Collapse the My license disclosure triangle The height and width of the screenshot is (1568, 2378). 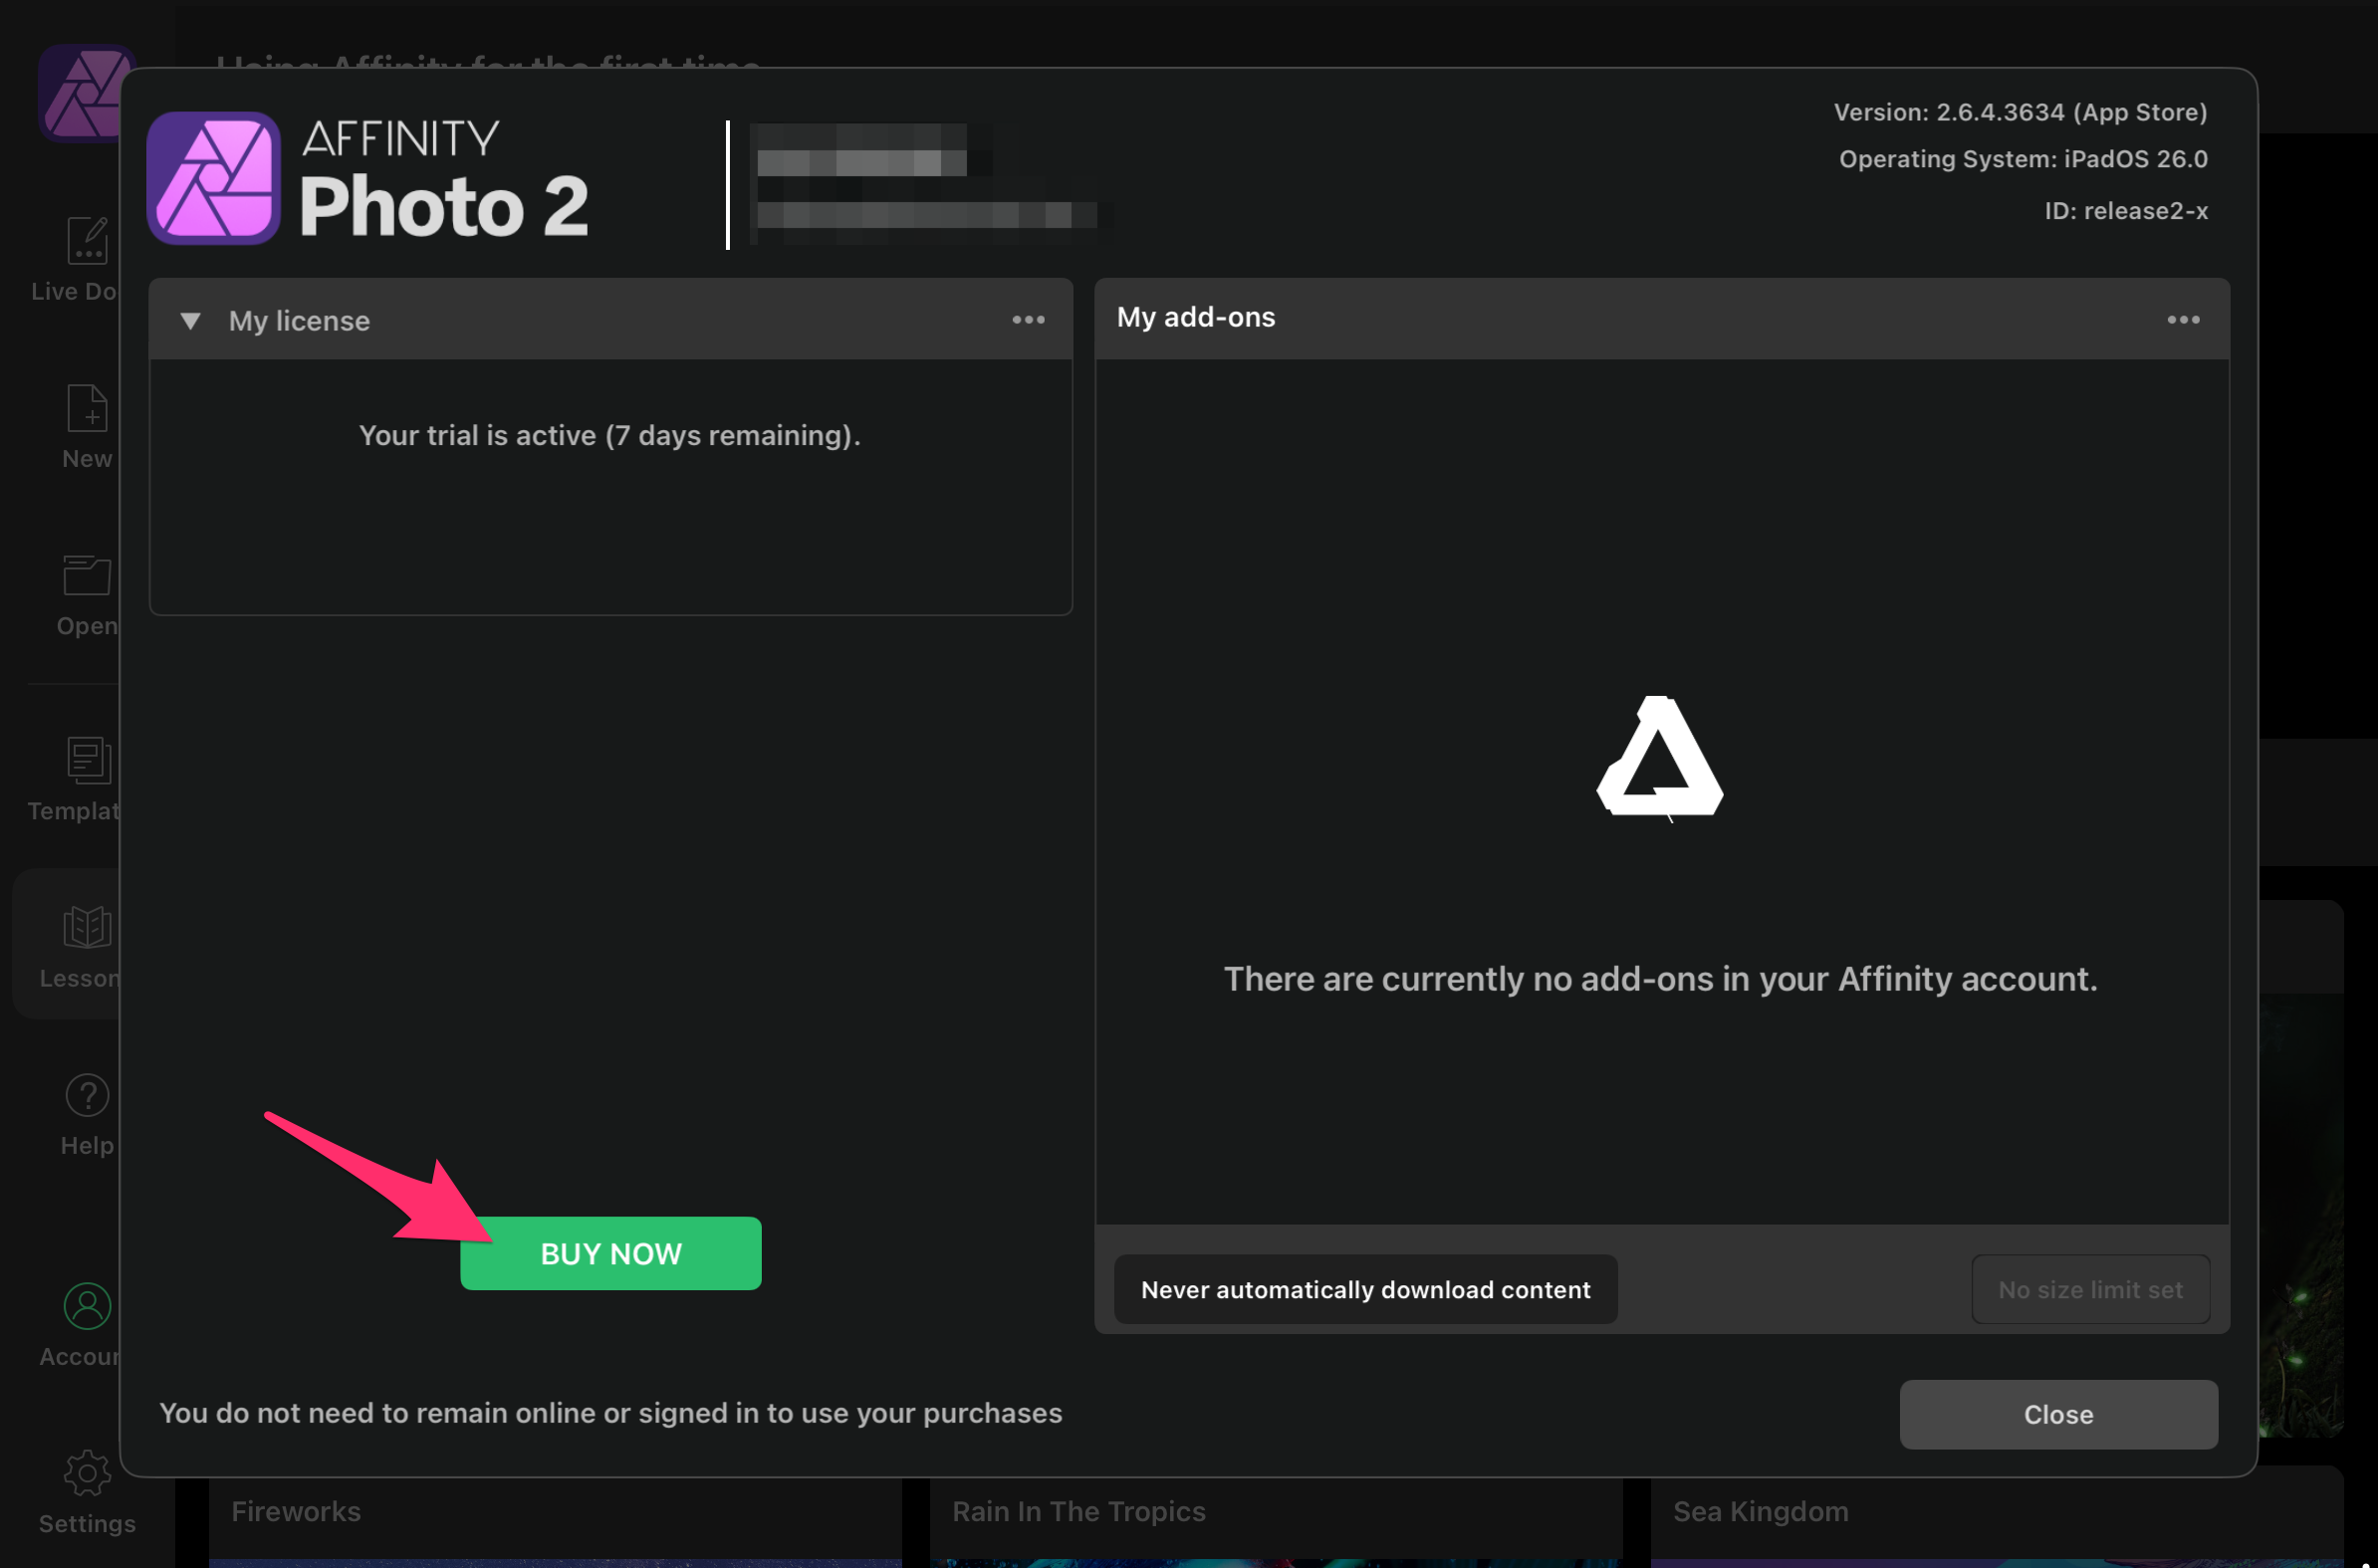tap(190, 321)
